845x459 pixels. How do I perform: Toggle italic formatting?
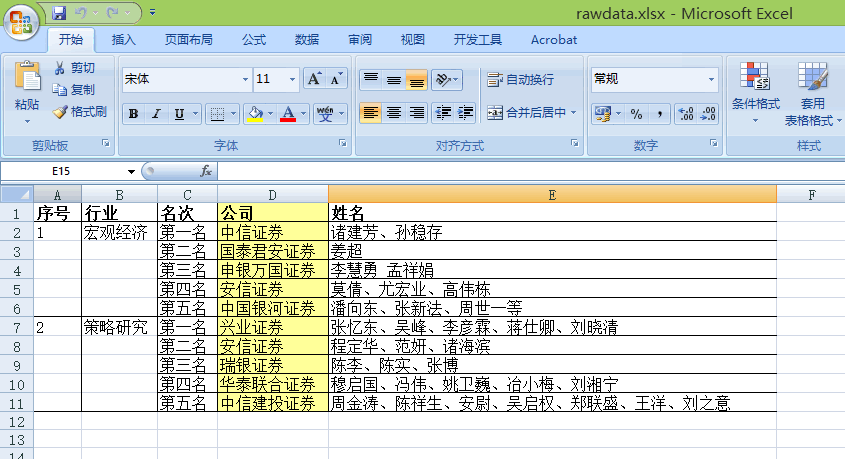tap(156, 114)
